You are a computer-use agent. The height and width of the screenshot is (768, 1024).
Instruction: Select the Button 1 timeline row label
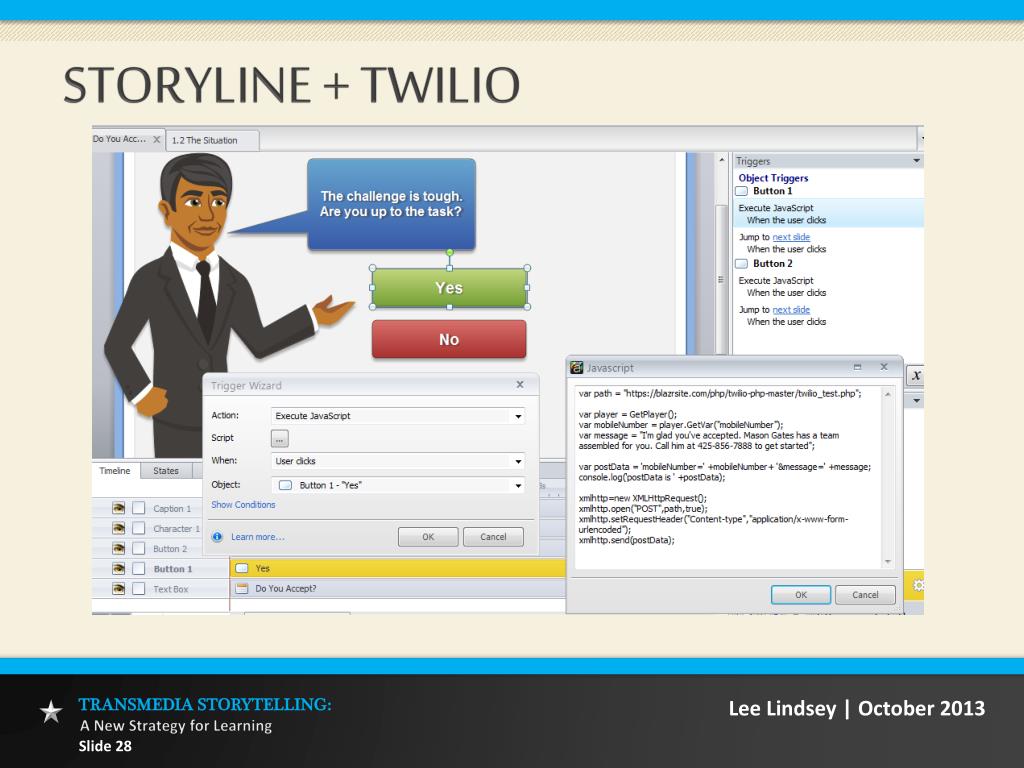point(172,569)
